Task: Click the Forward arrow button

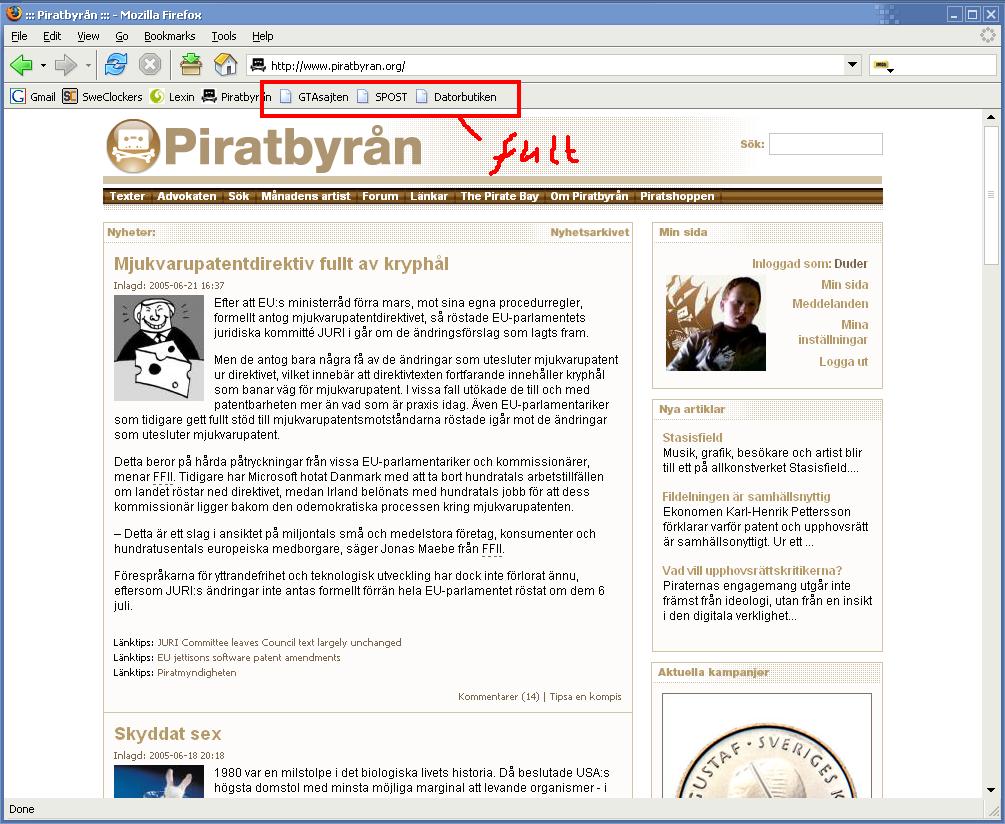Action: 66,65
